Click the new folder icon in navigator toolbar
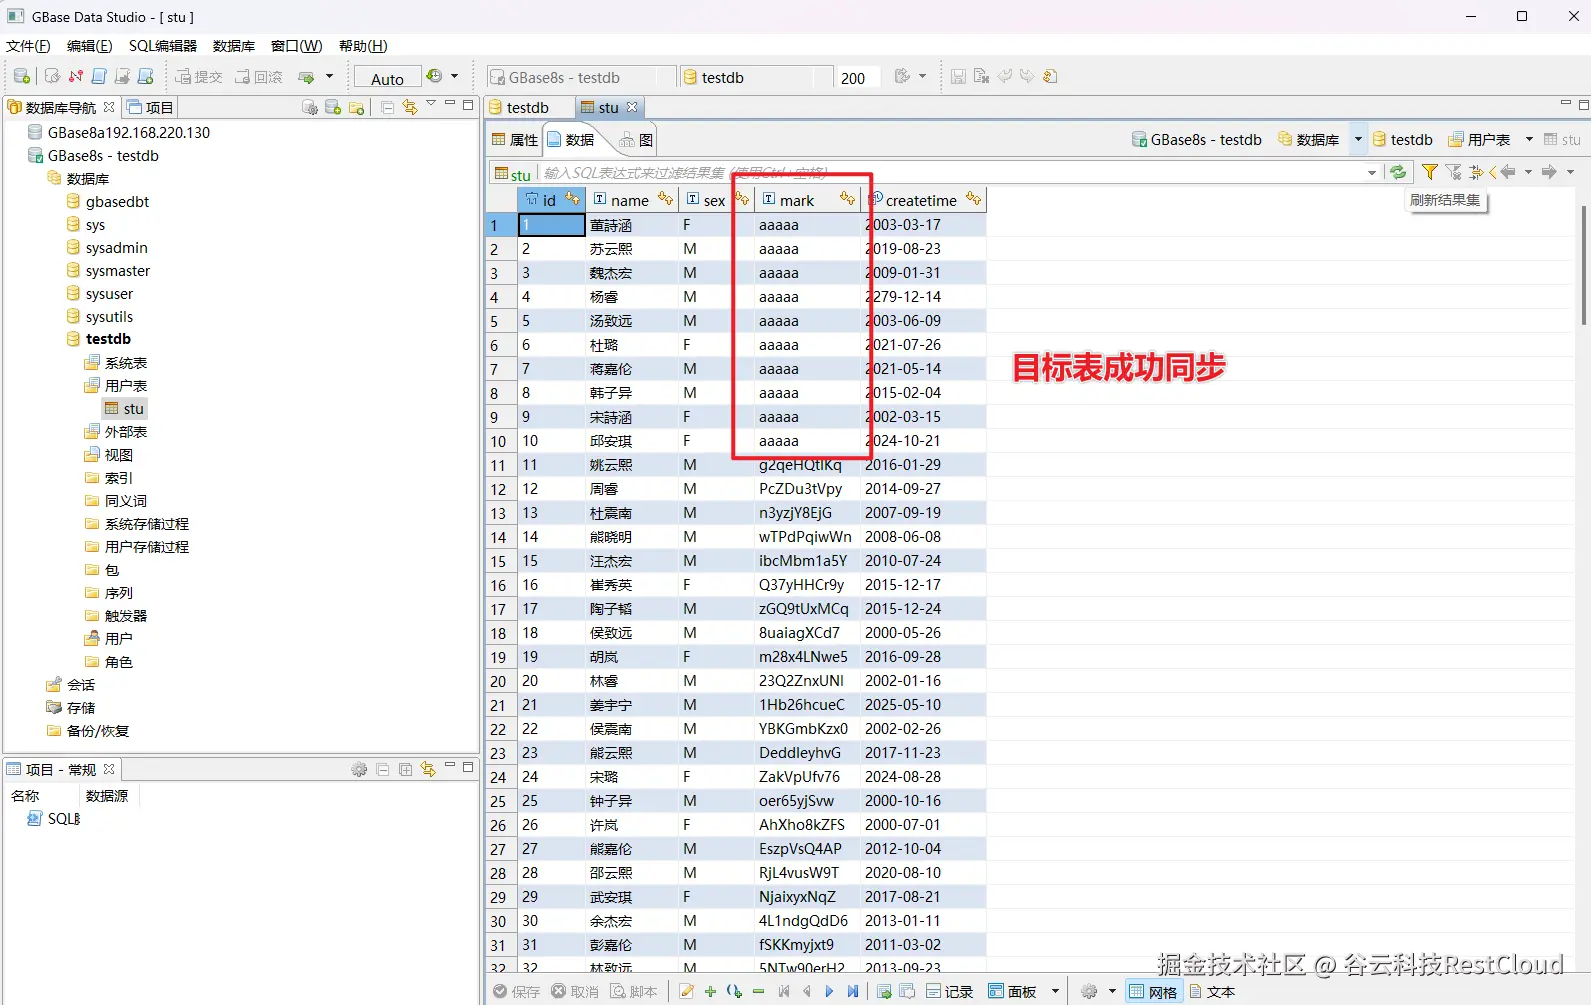 pos(356,107)
